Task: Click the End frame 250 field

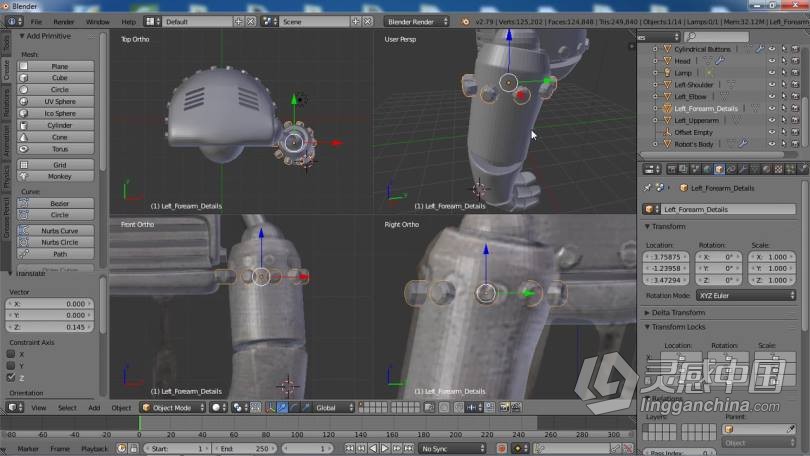Action: [244, 449]
